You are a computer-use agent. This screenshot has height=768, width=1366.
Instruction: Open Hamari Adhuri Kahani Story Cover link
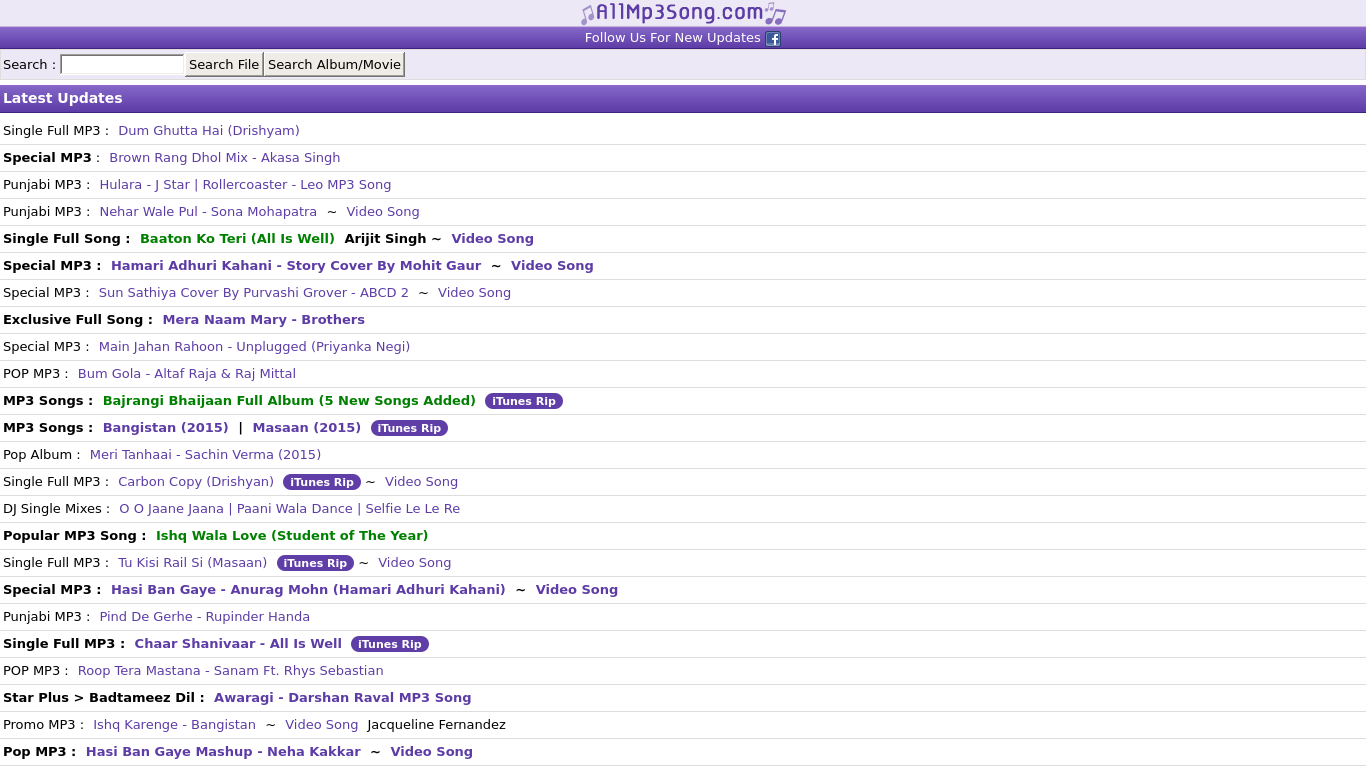[x=296, y=266]
